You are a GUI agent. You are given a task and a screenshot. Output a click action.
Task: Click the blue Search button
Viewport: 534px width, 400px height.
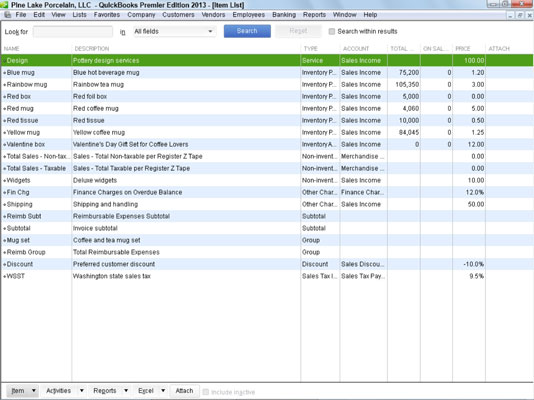pyautogui.click(x=247, y=31)
